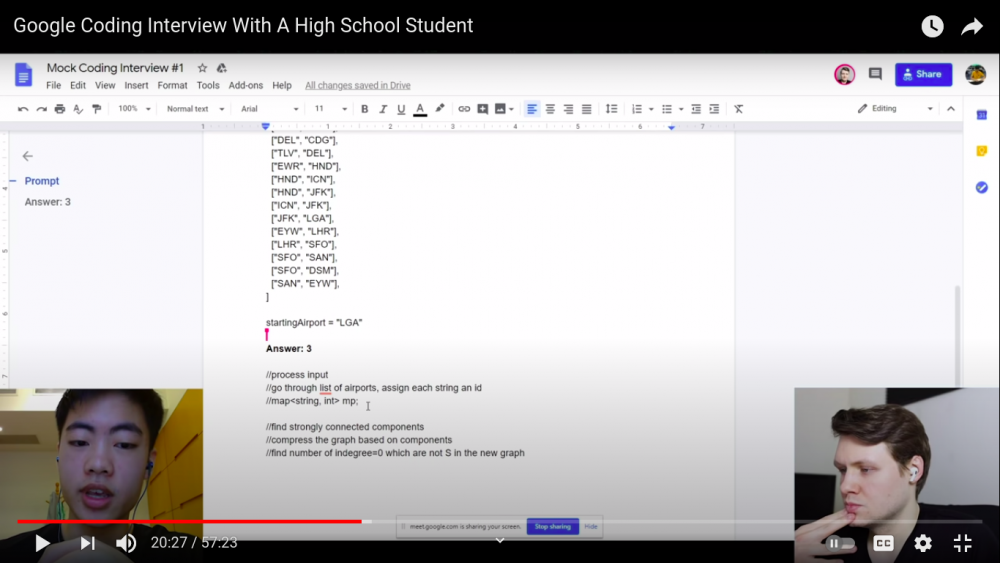The width and height of the screenshot is (1000, 563).
Task: Toggle bold formatting
Action: pos(364,109)
